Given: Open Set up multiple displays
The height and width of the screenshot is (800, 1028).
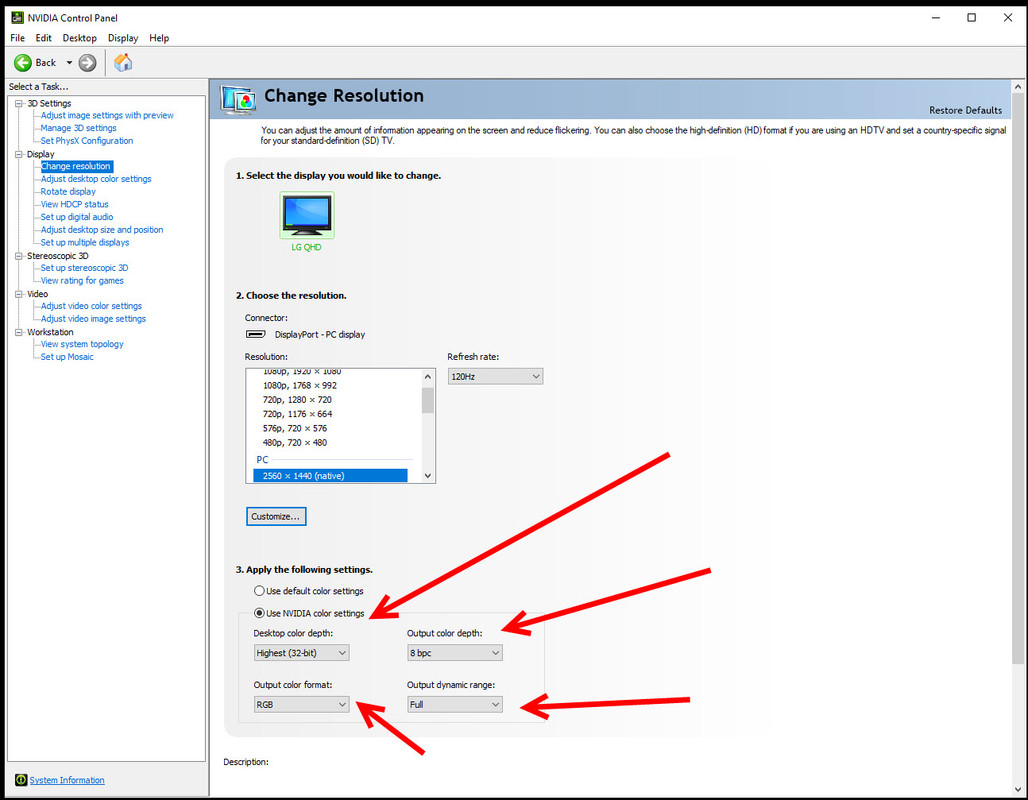Looking at the screenshot, I should tap(85, 242).
